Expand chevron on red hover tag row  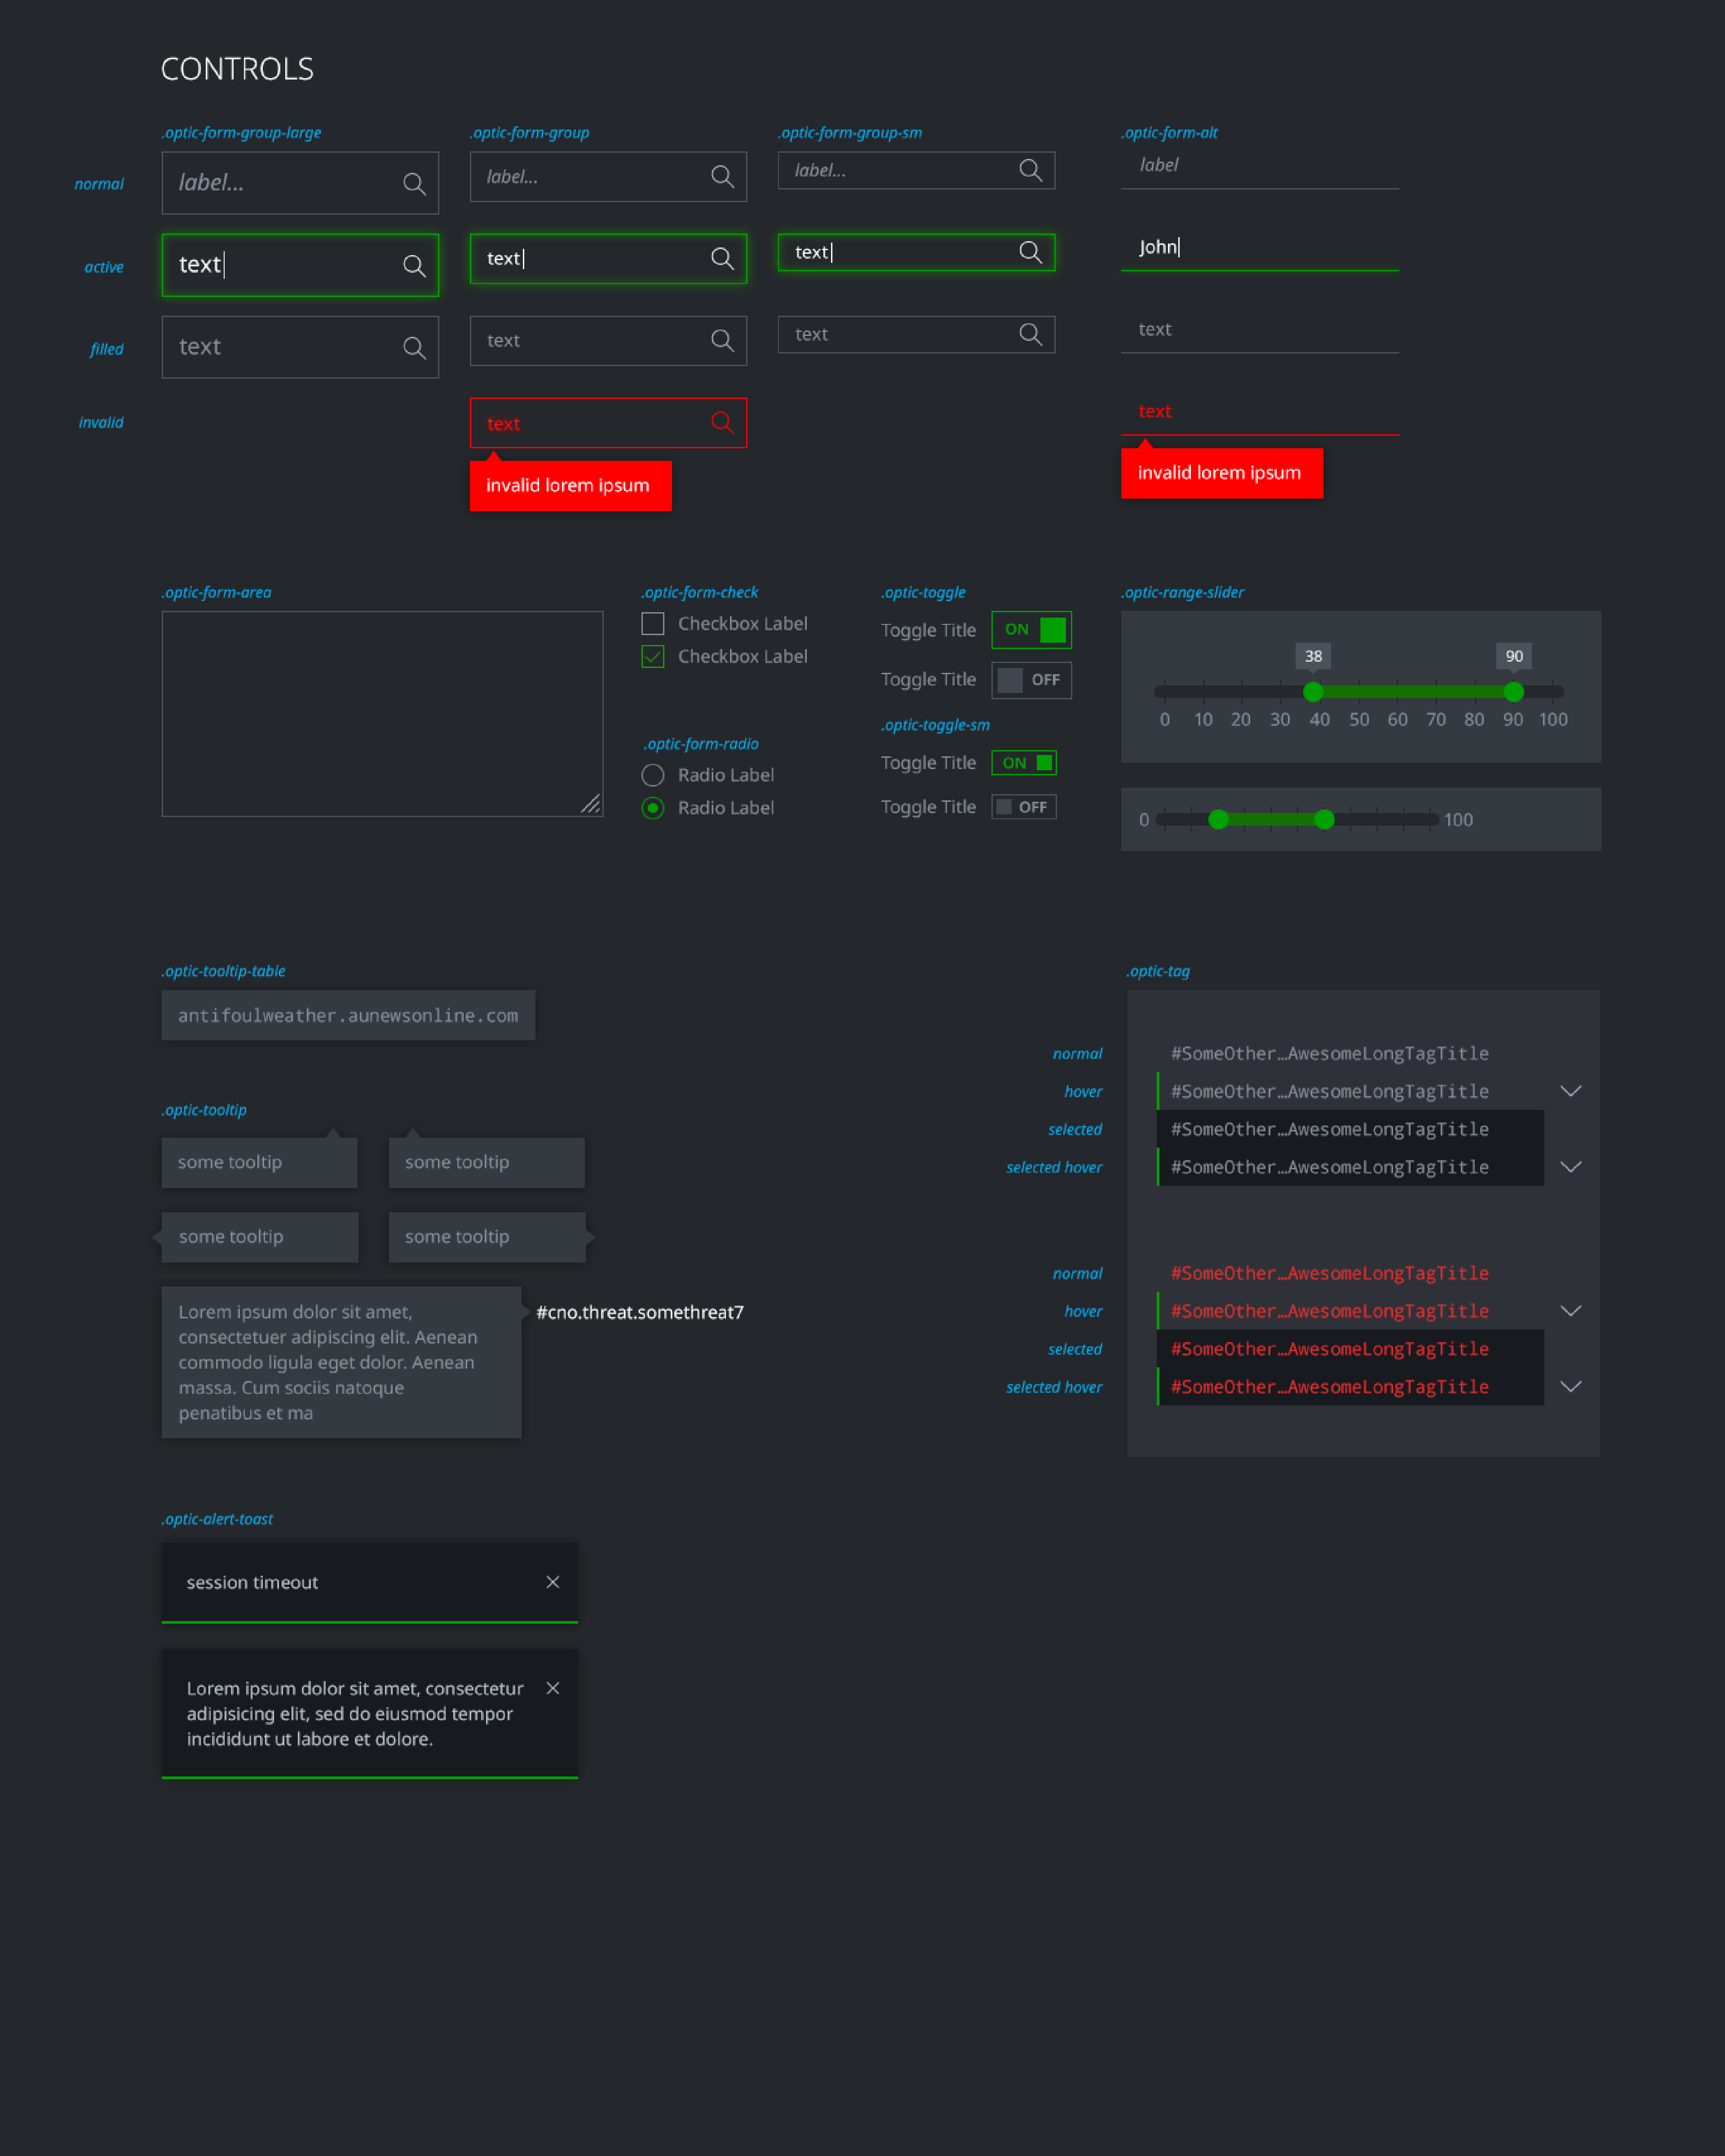pos(1570,1311)
